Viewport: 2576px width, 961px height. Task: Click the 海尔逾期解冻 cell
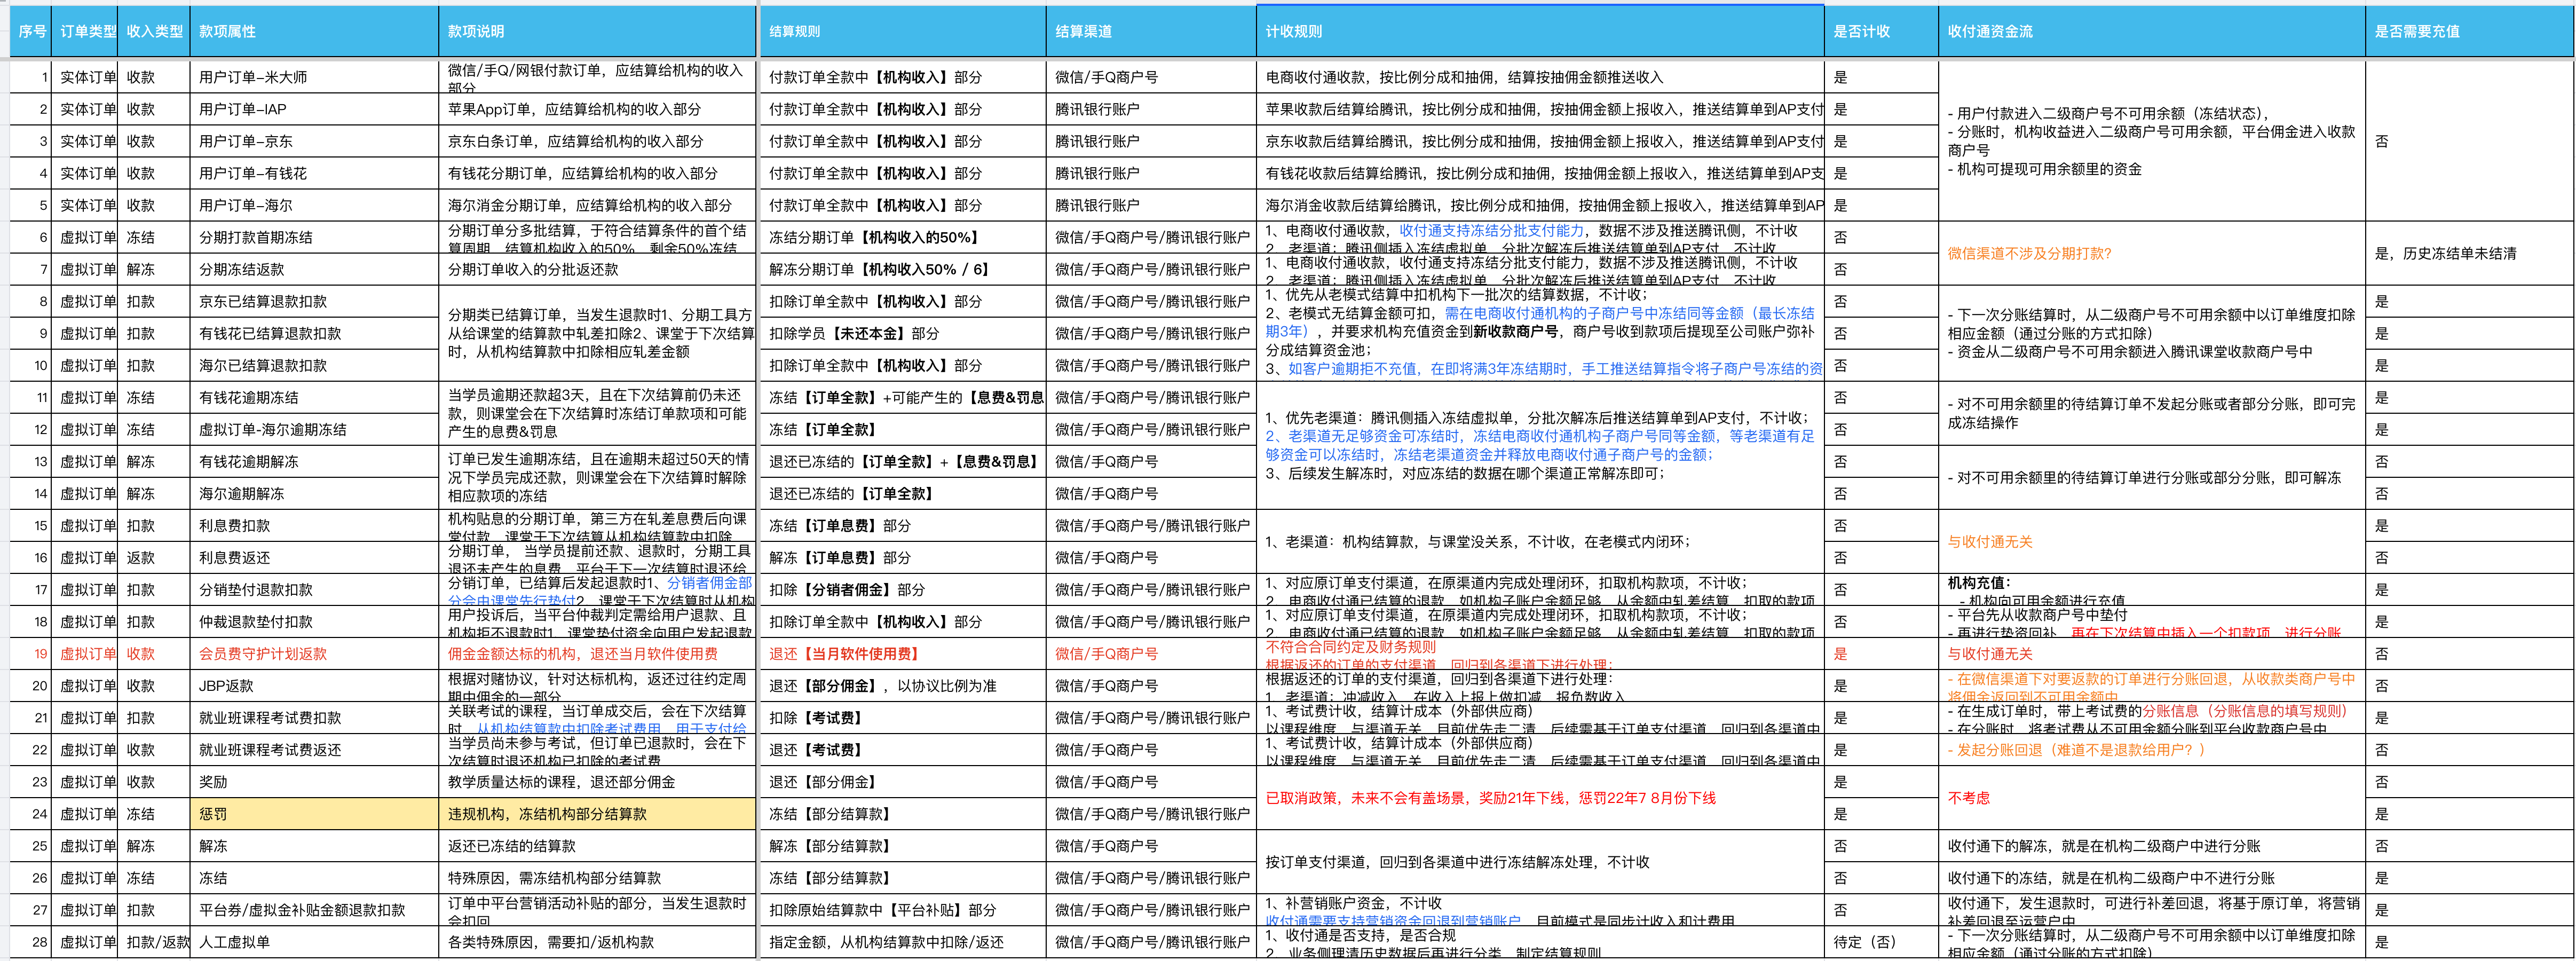314,493
